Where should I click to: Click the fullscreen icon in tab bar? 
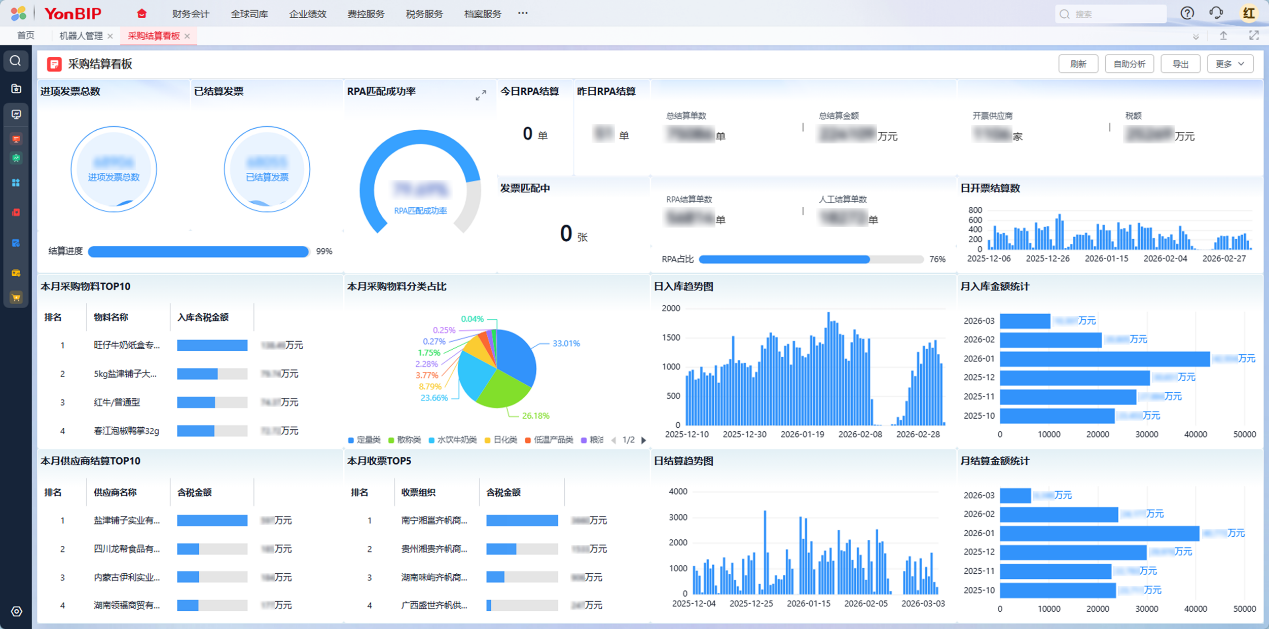pos(1253,36)
